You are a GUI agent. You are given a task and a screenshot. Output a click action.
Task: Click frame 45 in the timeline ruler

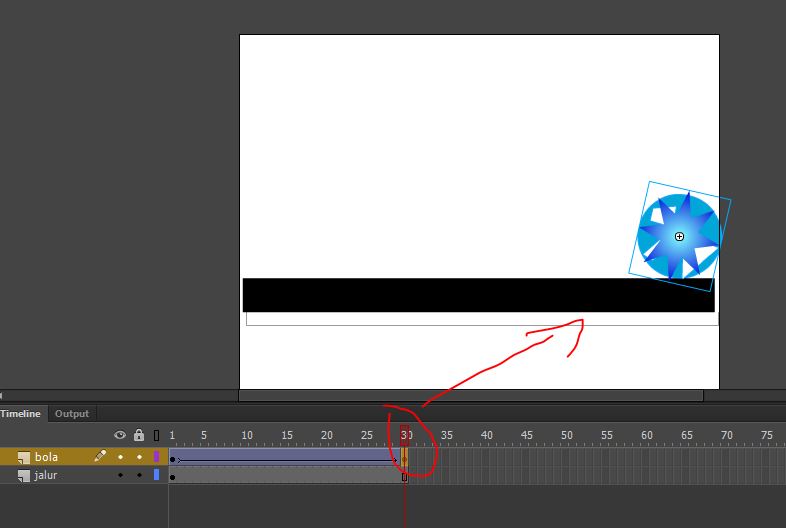point(526,435)
